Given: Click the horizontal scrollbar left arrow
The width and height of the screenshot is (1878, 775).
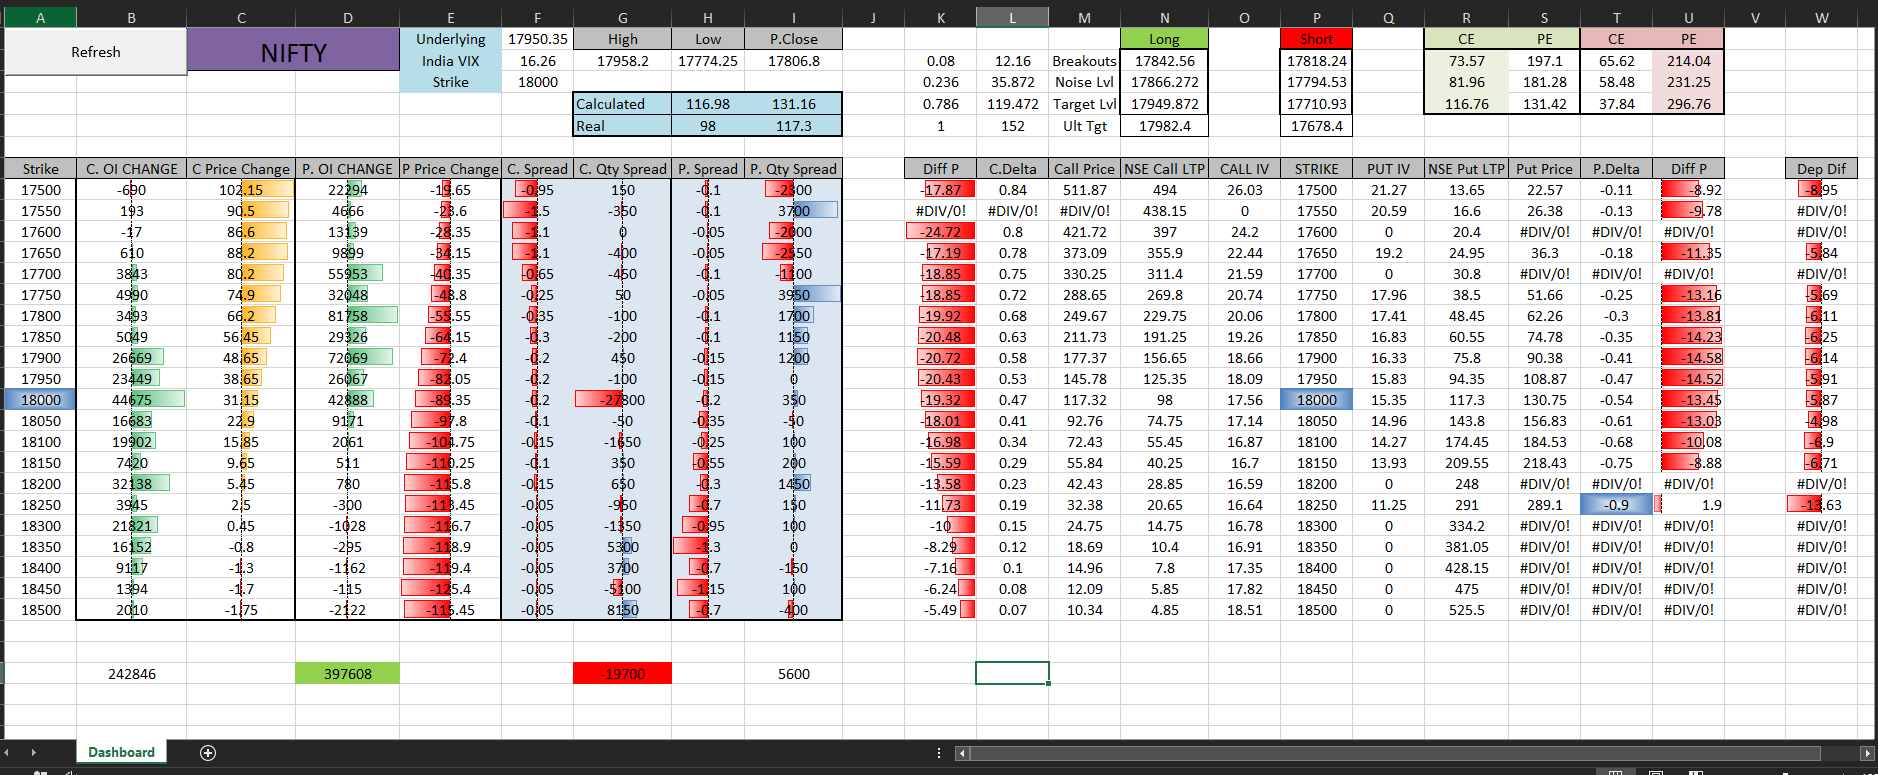Looking at the screenshot, I should pos(962,753).
